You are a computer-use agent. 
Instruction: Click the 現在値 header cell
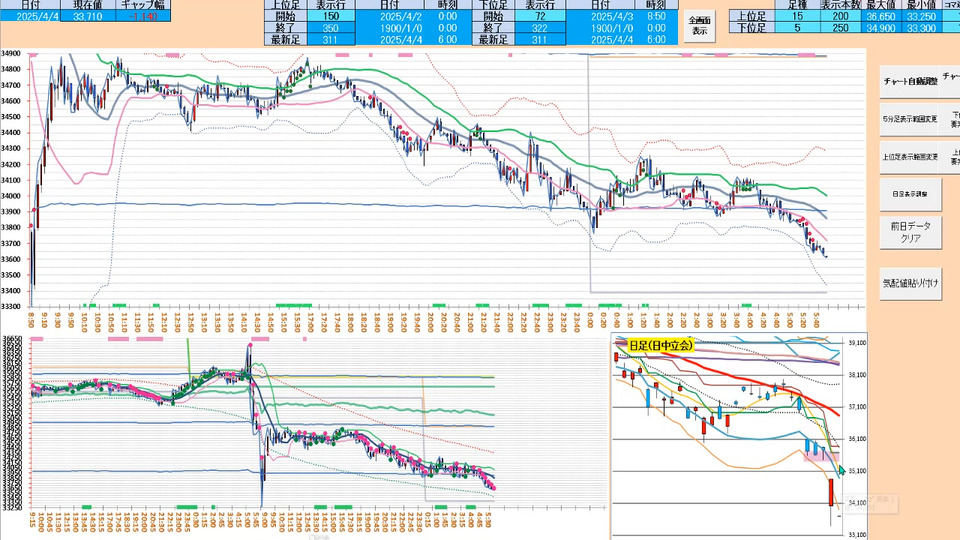tap(88, 5)
